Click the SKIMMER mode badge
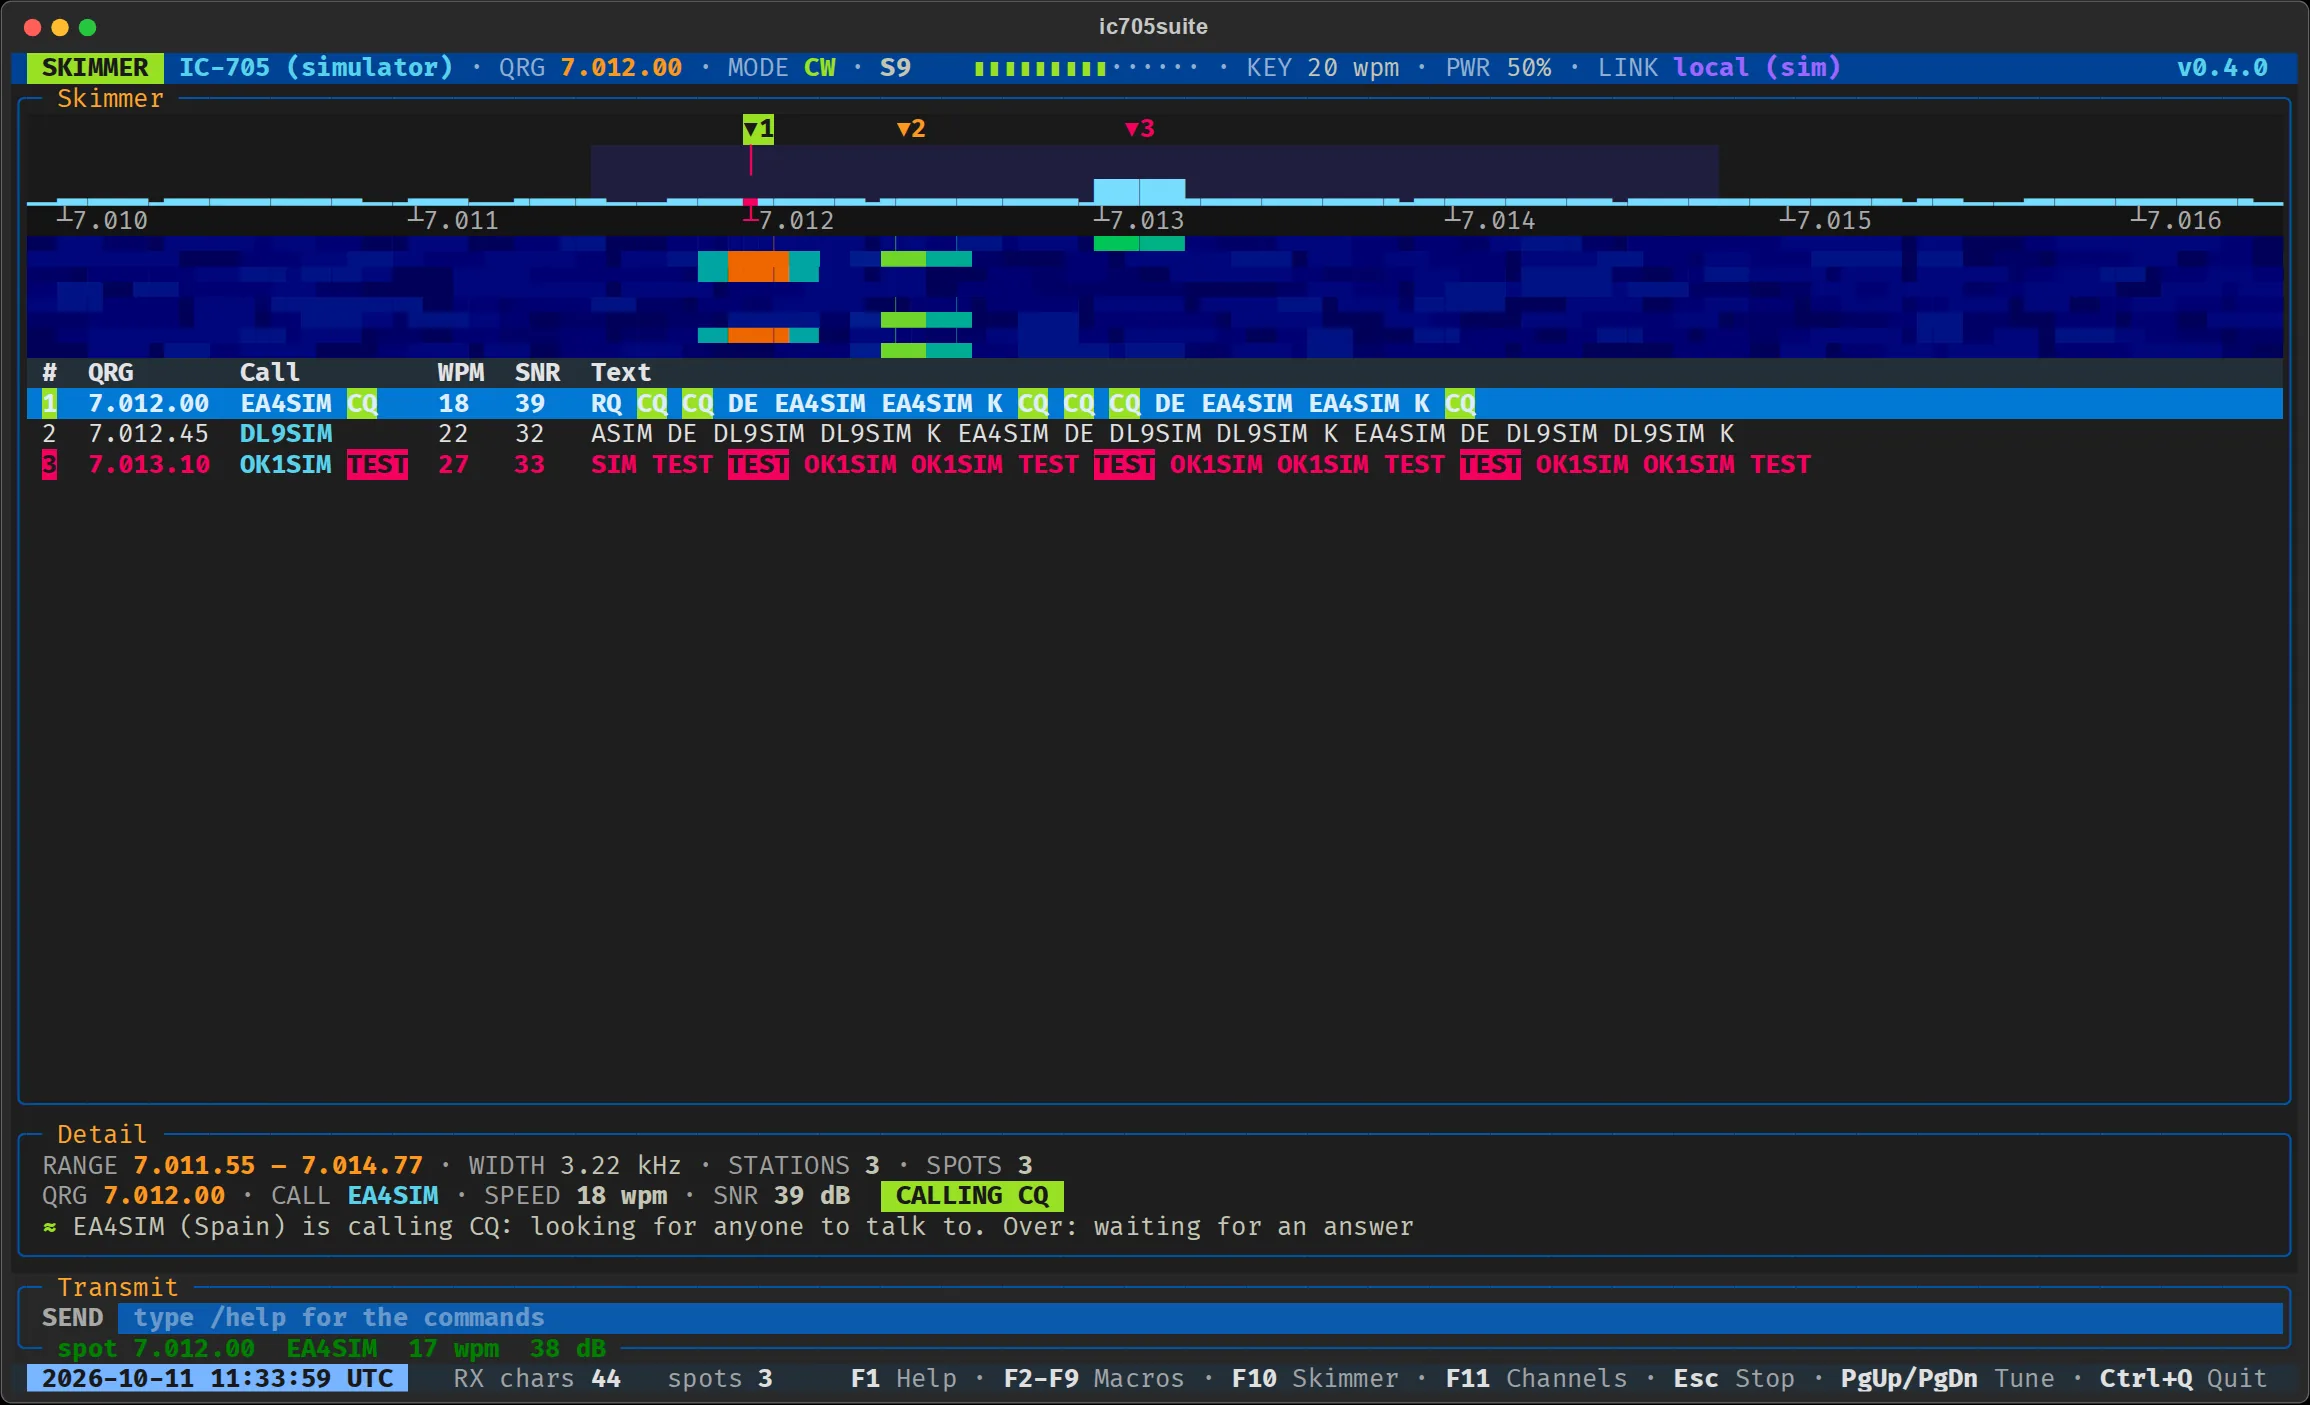The height and width of the screenshot is (1405, 2310). [x=95, y=67]
